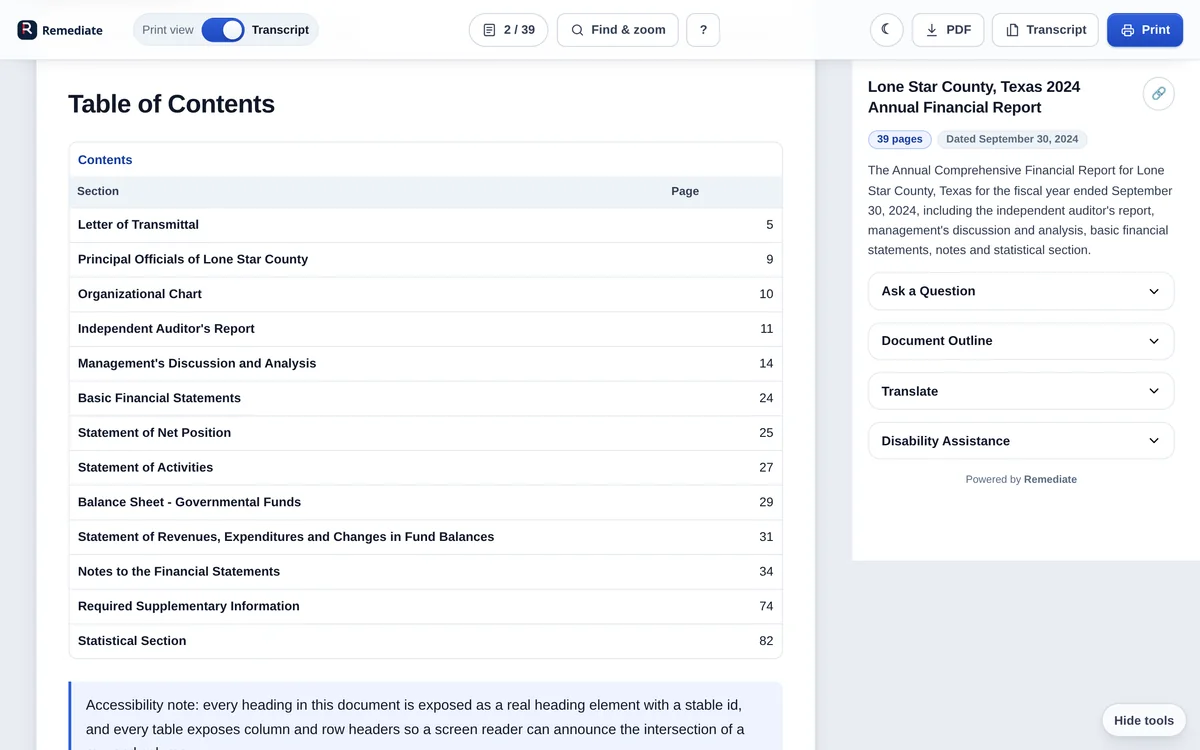
Task: Select Basic Financial Statements entry
Action: [425, 398]
